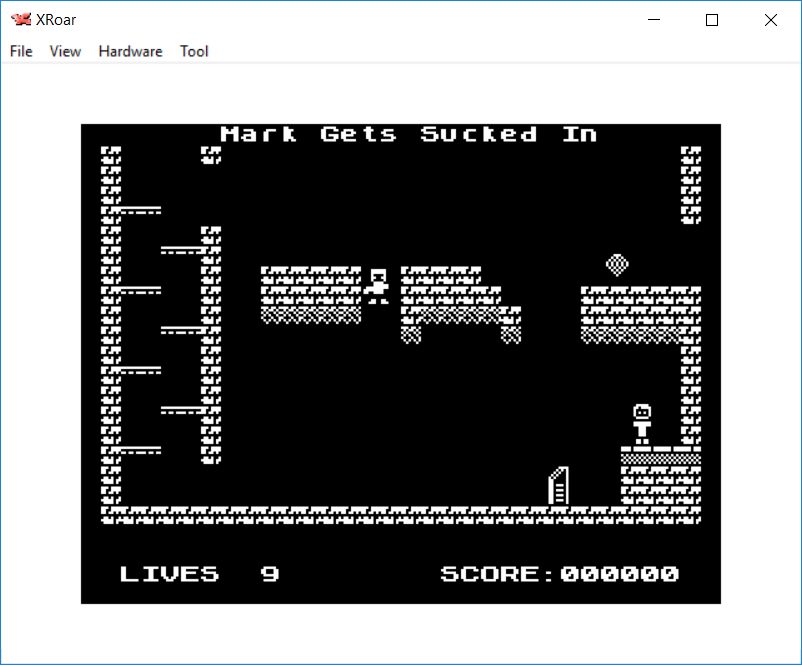Click the brick platform left of the player
This screenshot has width=802, height=665.
tap(311, 294)
